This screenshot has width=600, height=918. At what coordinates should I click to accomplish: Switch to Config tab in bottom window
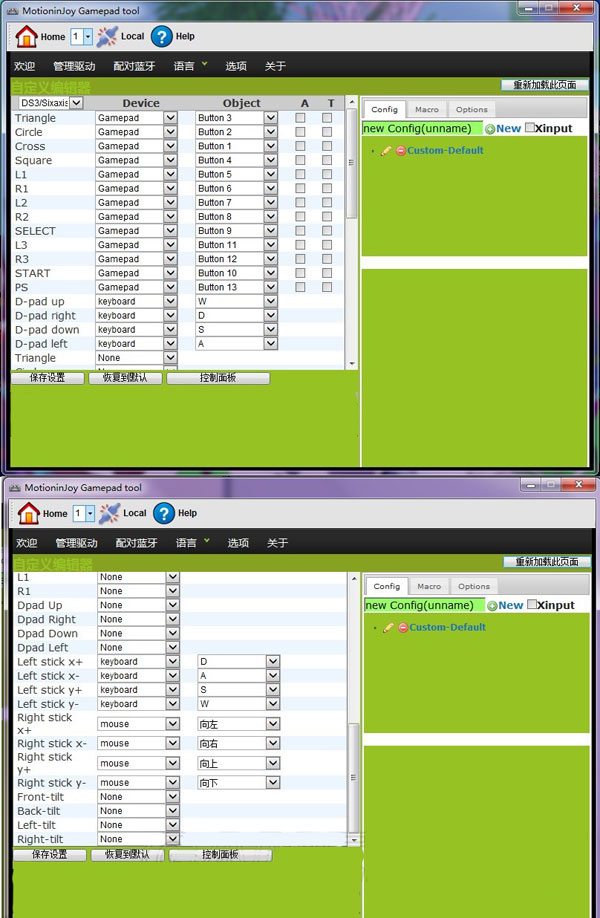point(386,586)
